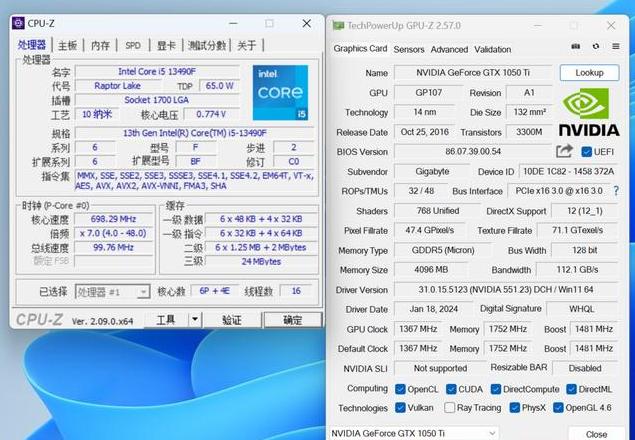Viewport: 635px width, 440px height.
Task: Toggle the DirectCompute checkbox
Action: (496, 389)
